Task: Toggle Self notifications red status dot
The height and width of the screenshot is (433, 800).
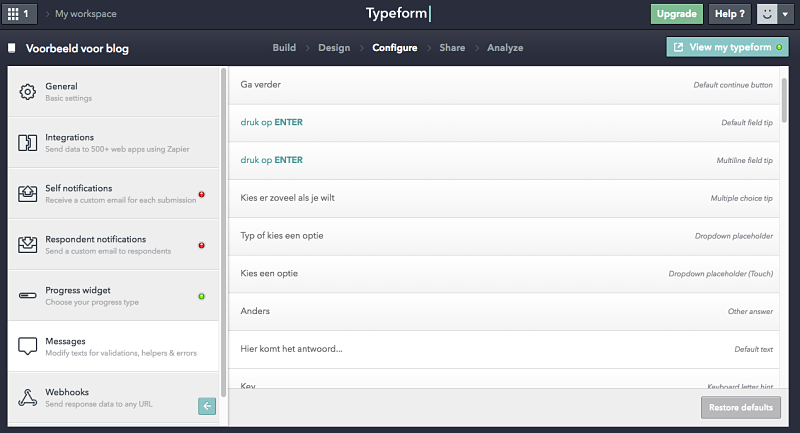Action: point(202,194)
